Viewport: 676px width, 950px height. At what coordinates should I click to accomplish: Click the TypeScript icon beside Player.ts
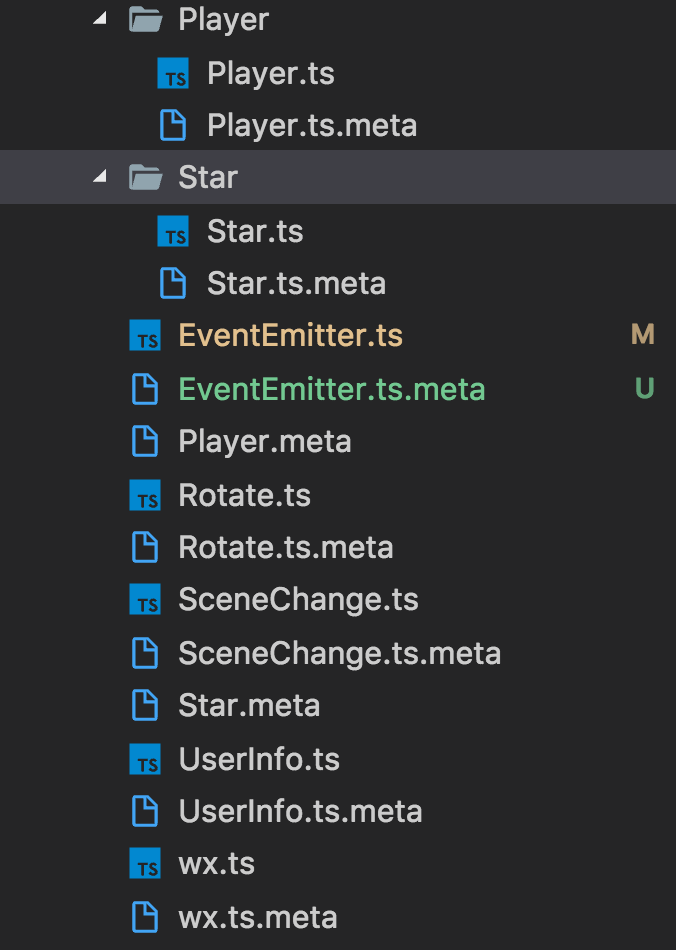tap(174, 74)
